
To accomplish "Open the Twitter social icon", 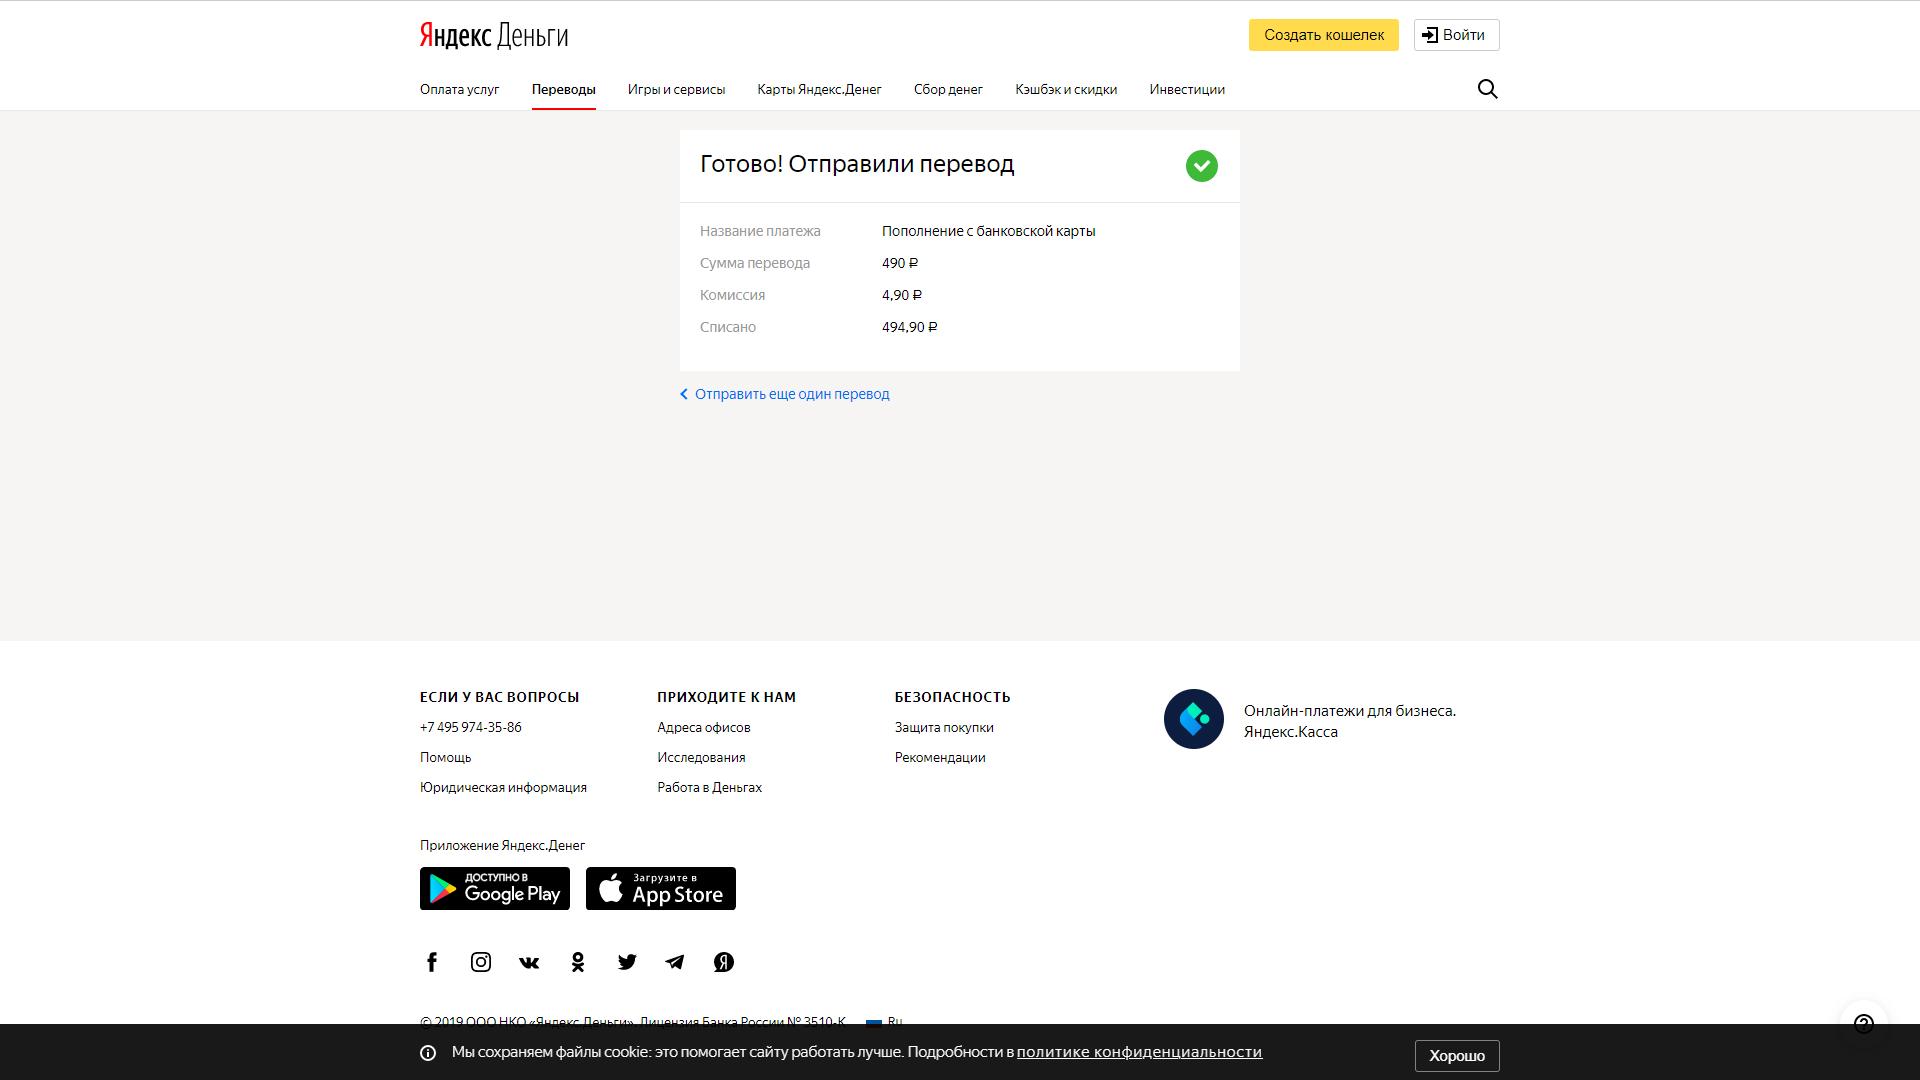I will point(627,961).
